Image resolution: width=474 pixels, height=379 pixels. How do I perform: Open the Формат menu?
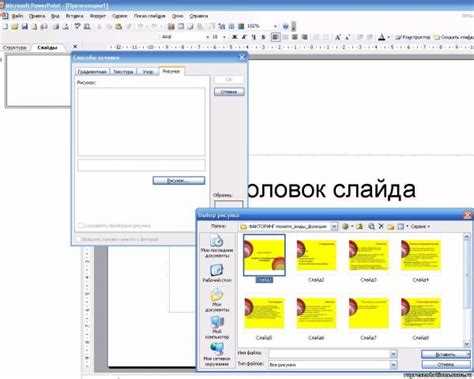point(98,16)
